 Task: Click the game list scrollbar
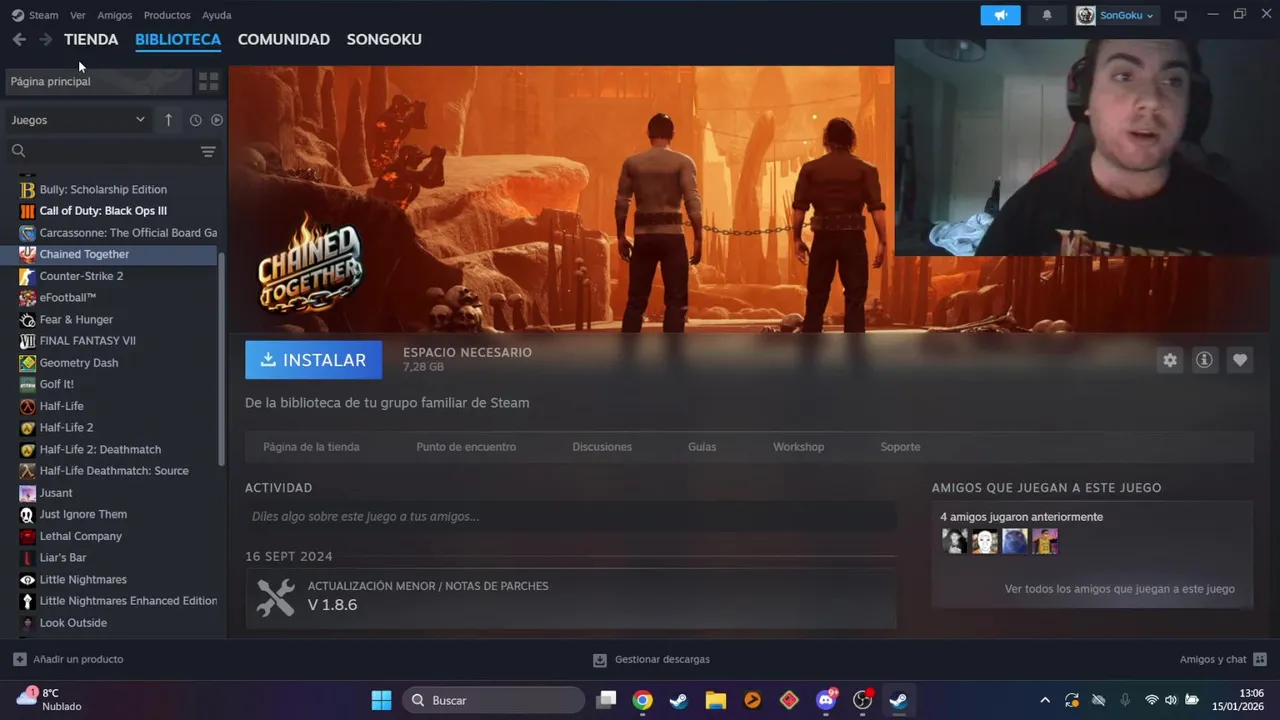(221, 358)
